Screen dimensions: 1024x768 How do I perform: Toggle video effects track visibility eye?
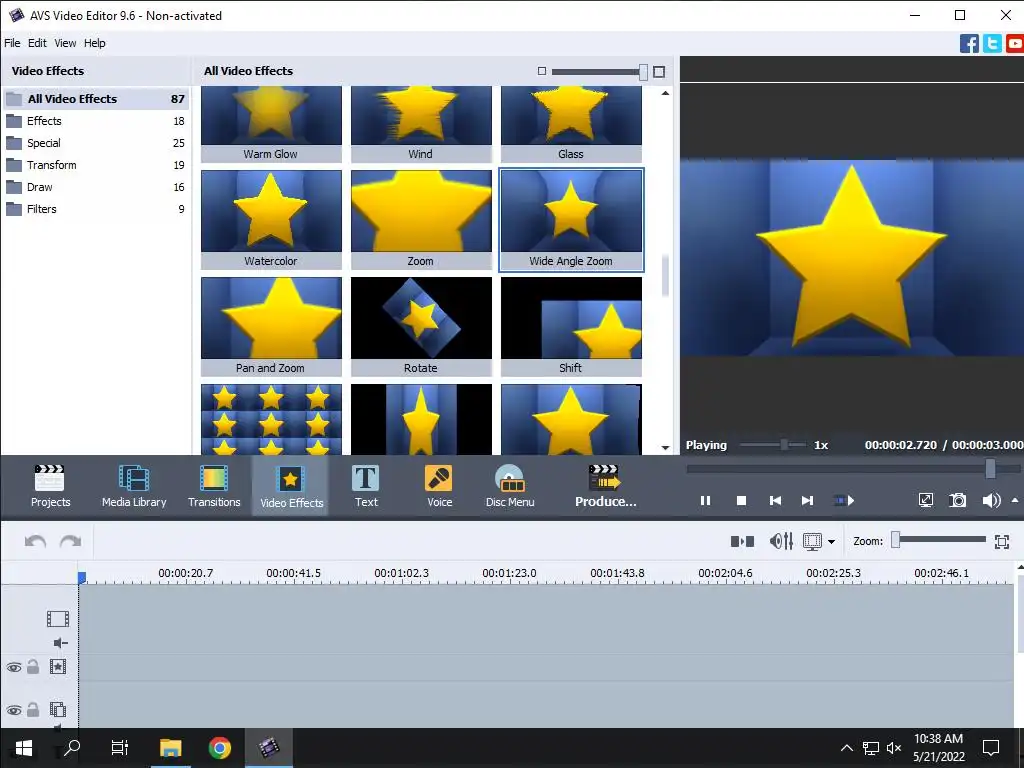14,667
